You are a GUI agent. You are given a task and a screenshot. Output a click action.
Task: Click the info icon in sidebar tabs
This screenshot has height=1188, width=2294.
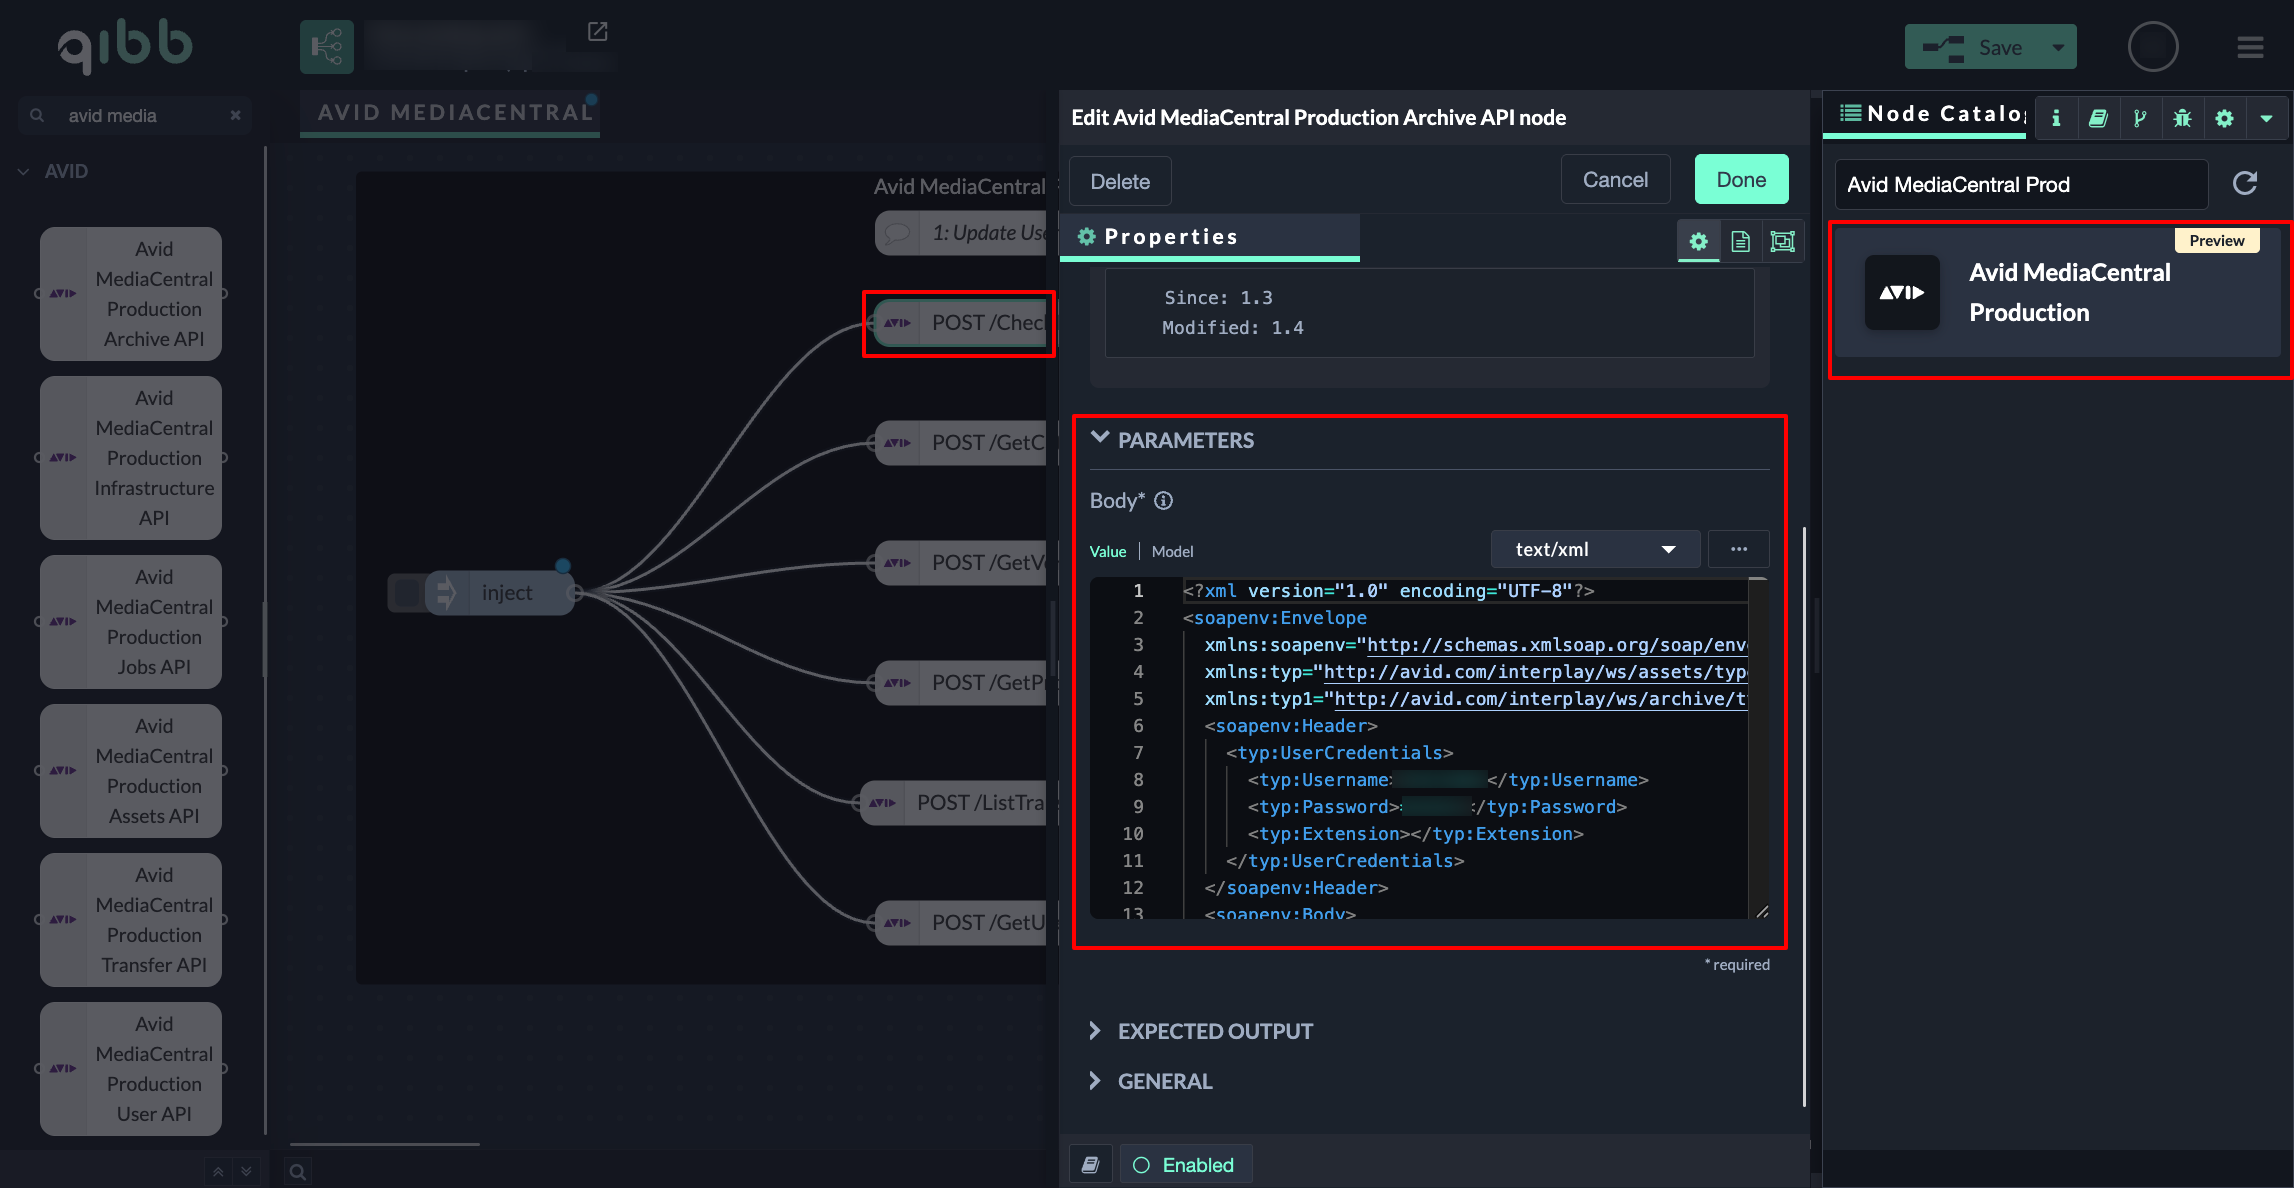(2056, 118)
